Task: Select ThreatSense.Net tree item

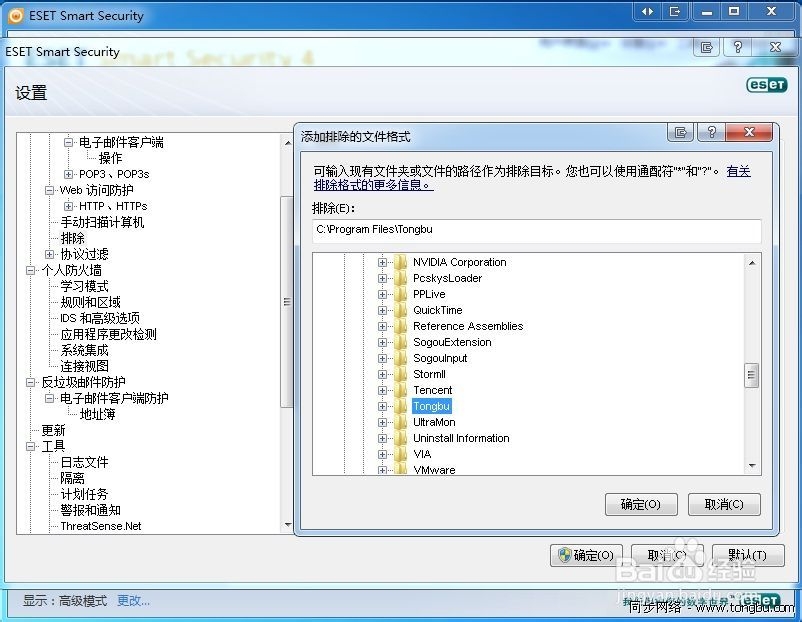Action: click(x=101, y=526)
